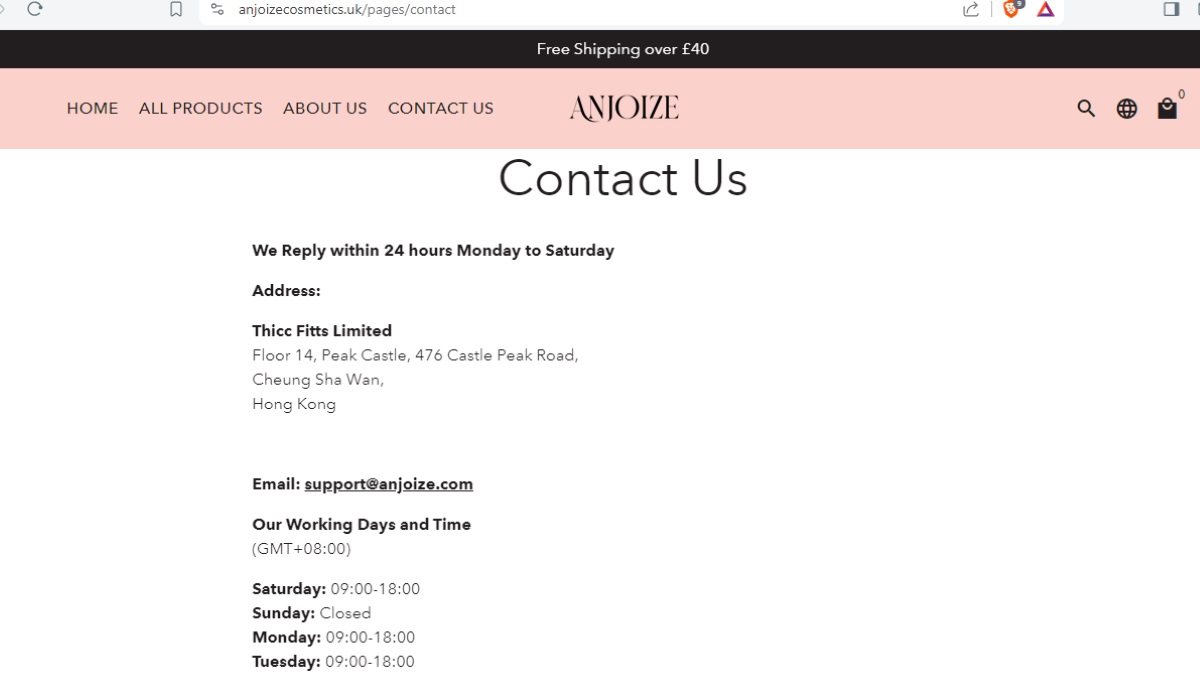
Task: Open the shopping bag cart icon
Action: click(1166, 110)
